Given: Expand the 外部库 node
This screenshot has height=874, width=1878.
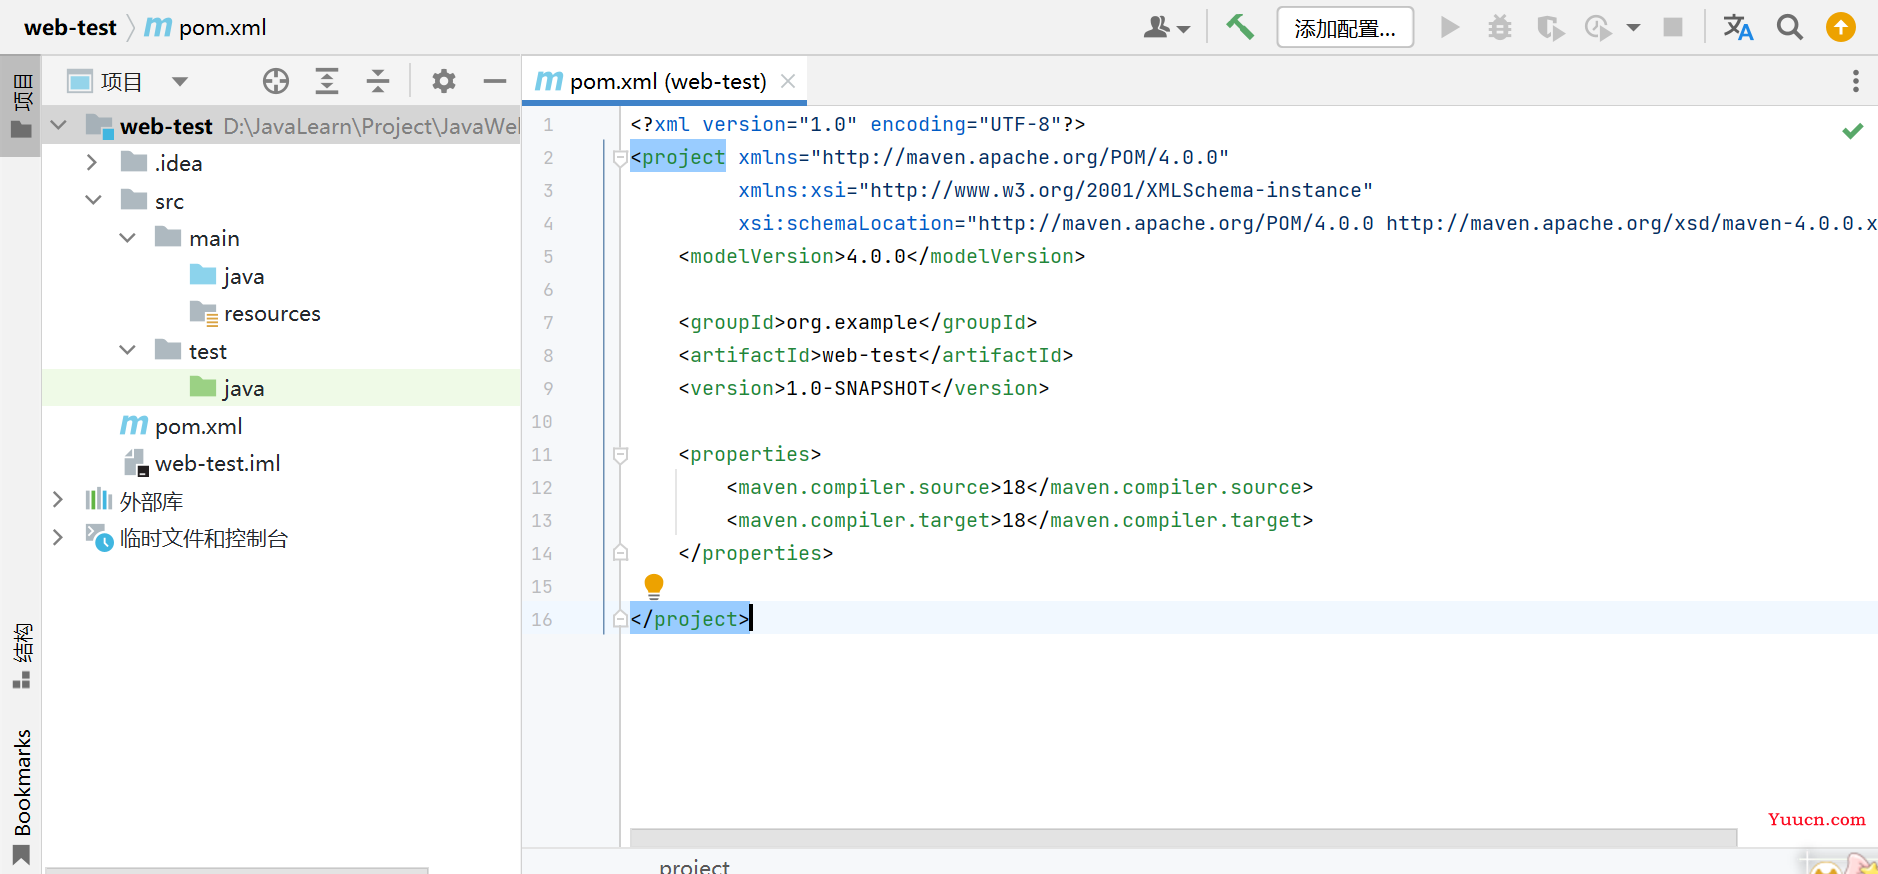Looking at the screenshot, I should click(x=58, y=500).
